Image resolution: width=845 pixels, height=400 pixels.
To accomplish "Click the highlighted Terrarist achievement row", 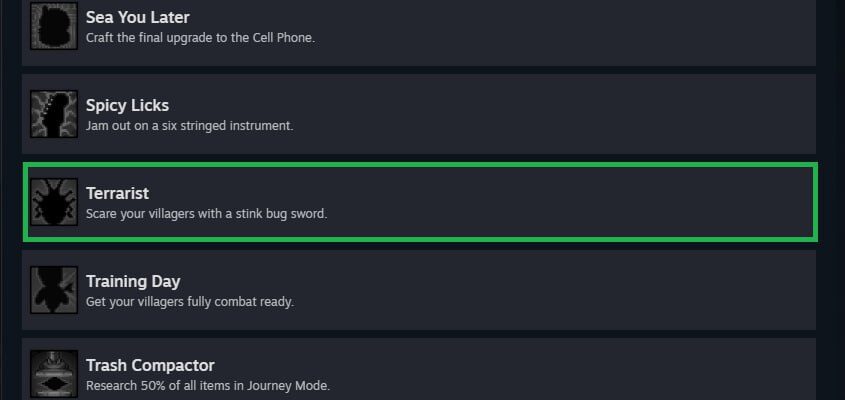I will pos(420,202).
